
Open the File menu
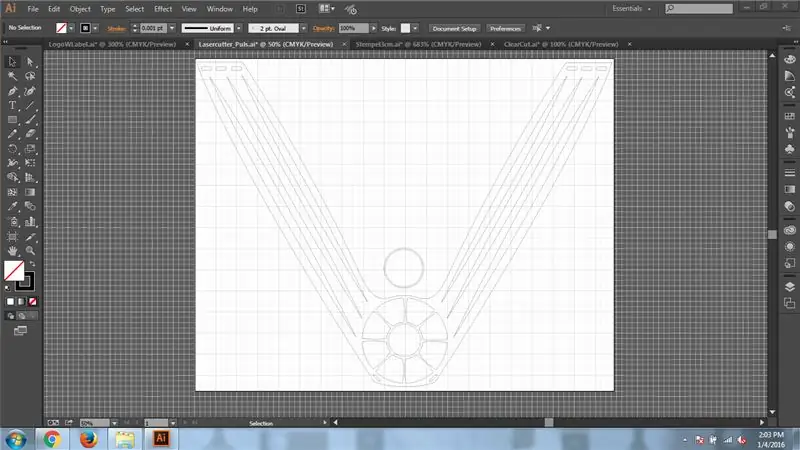(33, 9)
